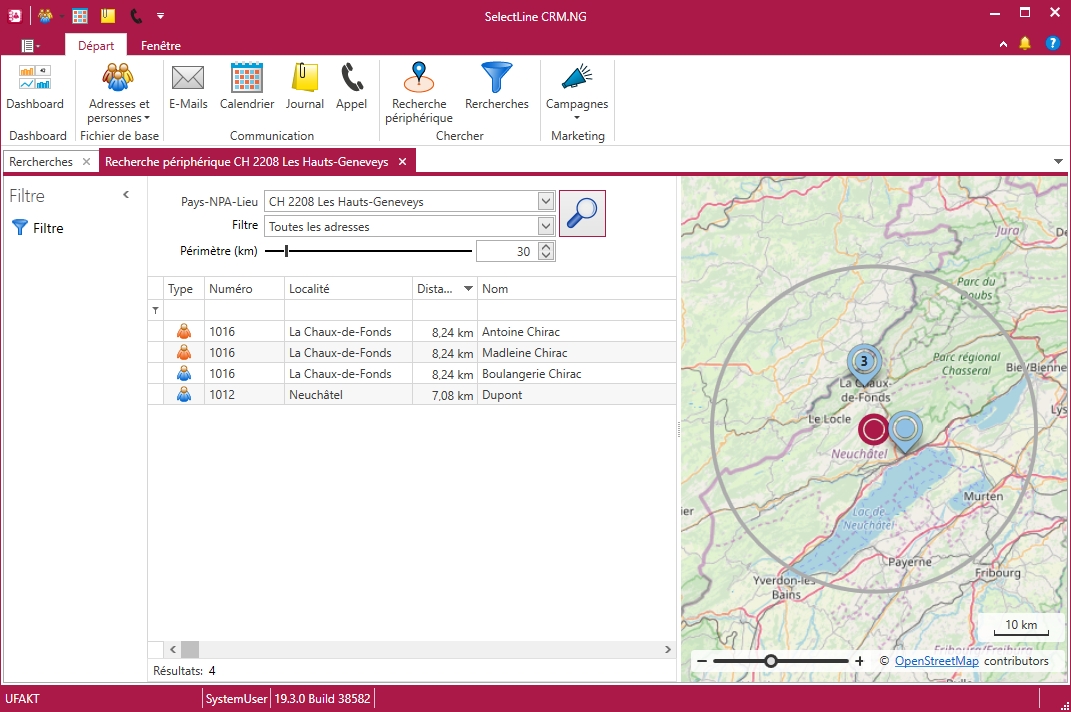Sort by the Type column header
The image size is (1071, 712).
click(184, 288)
